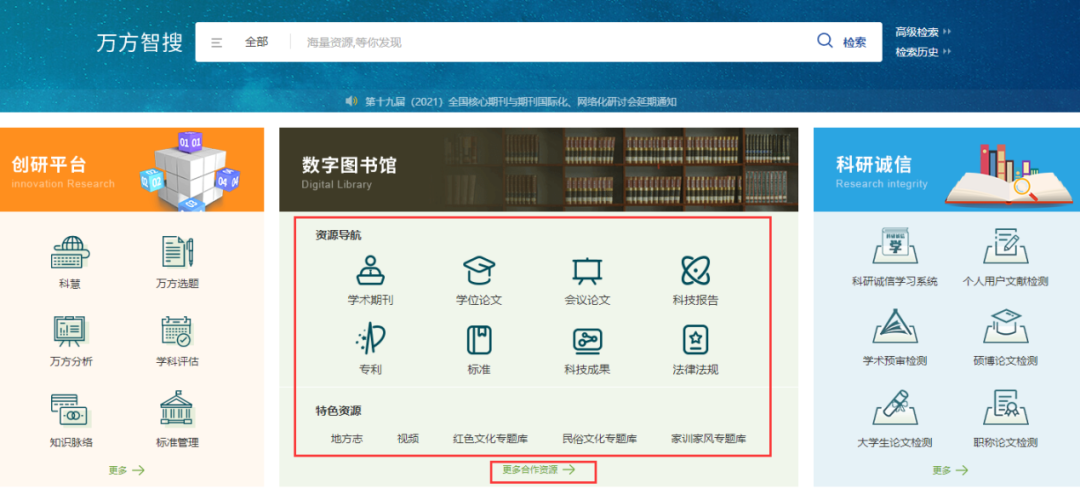Open the 标准 book icon
The width and height of the screenshot is (1080, 489).
[479, 340]
